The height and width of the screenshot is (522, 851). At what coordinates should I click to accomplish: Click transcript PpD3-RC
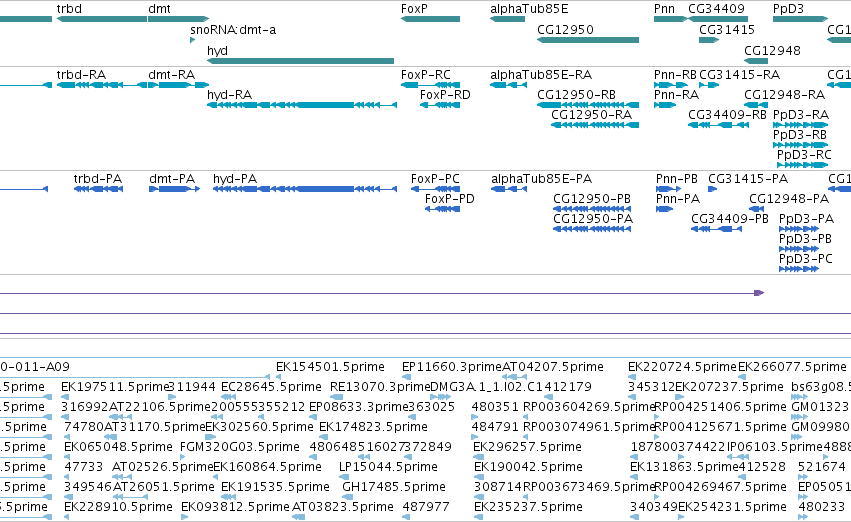[x=803, y=165]
